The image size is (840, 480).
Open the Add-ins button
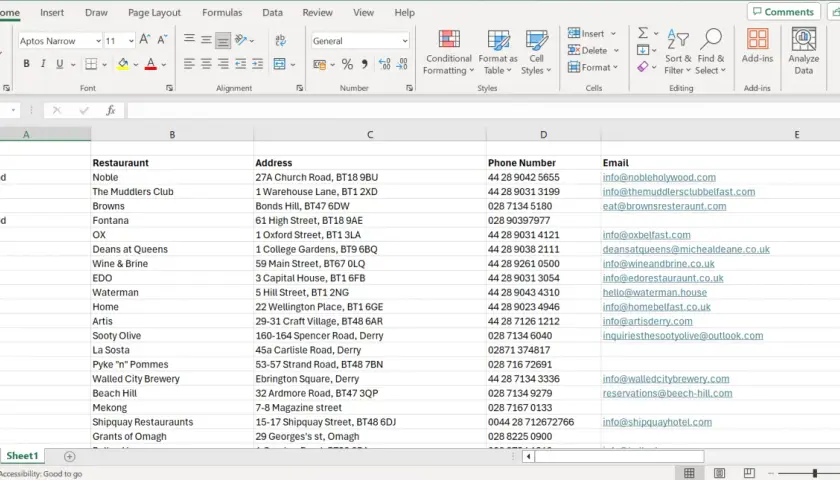tap(757, 46)
